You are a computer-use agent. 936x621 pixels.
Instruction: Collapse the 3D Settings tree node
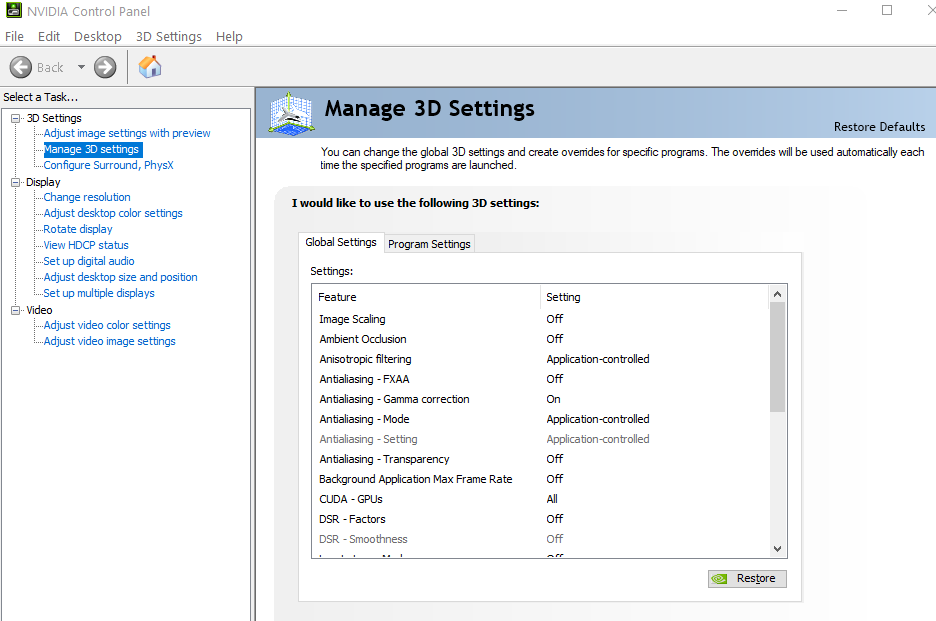(x=16, y=118)
